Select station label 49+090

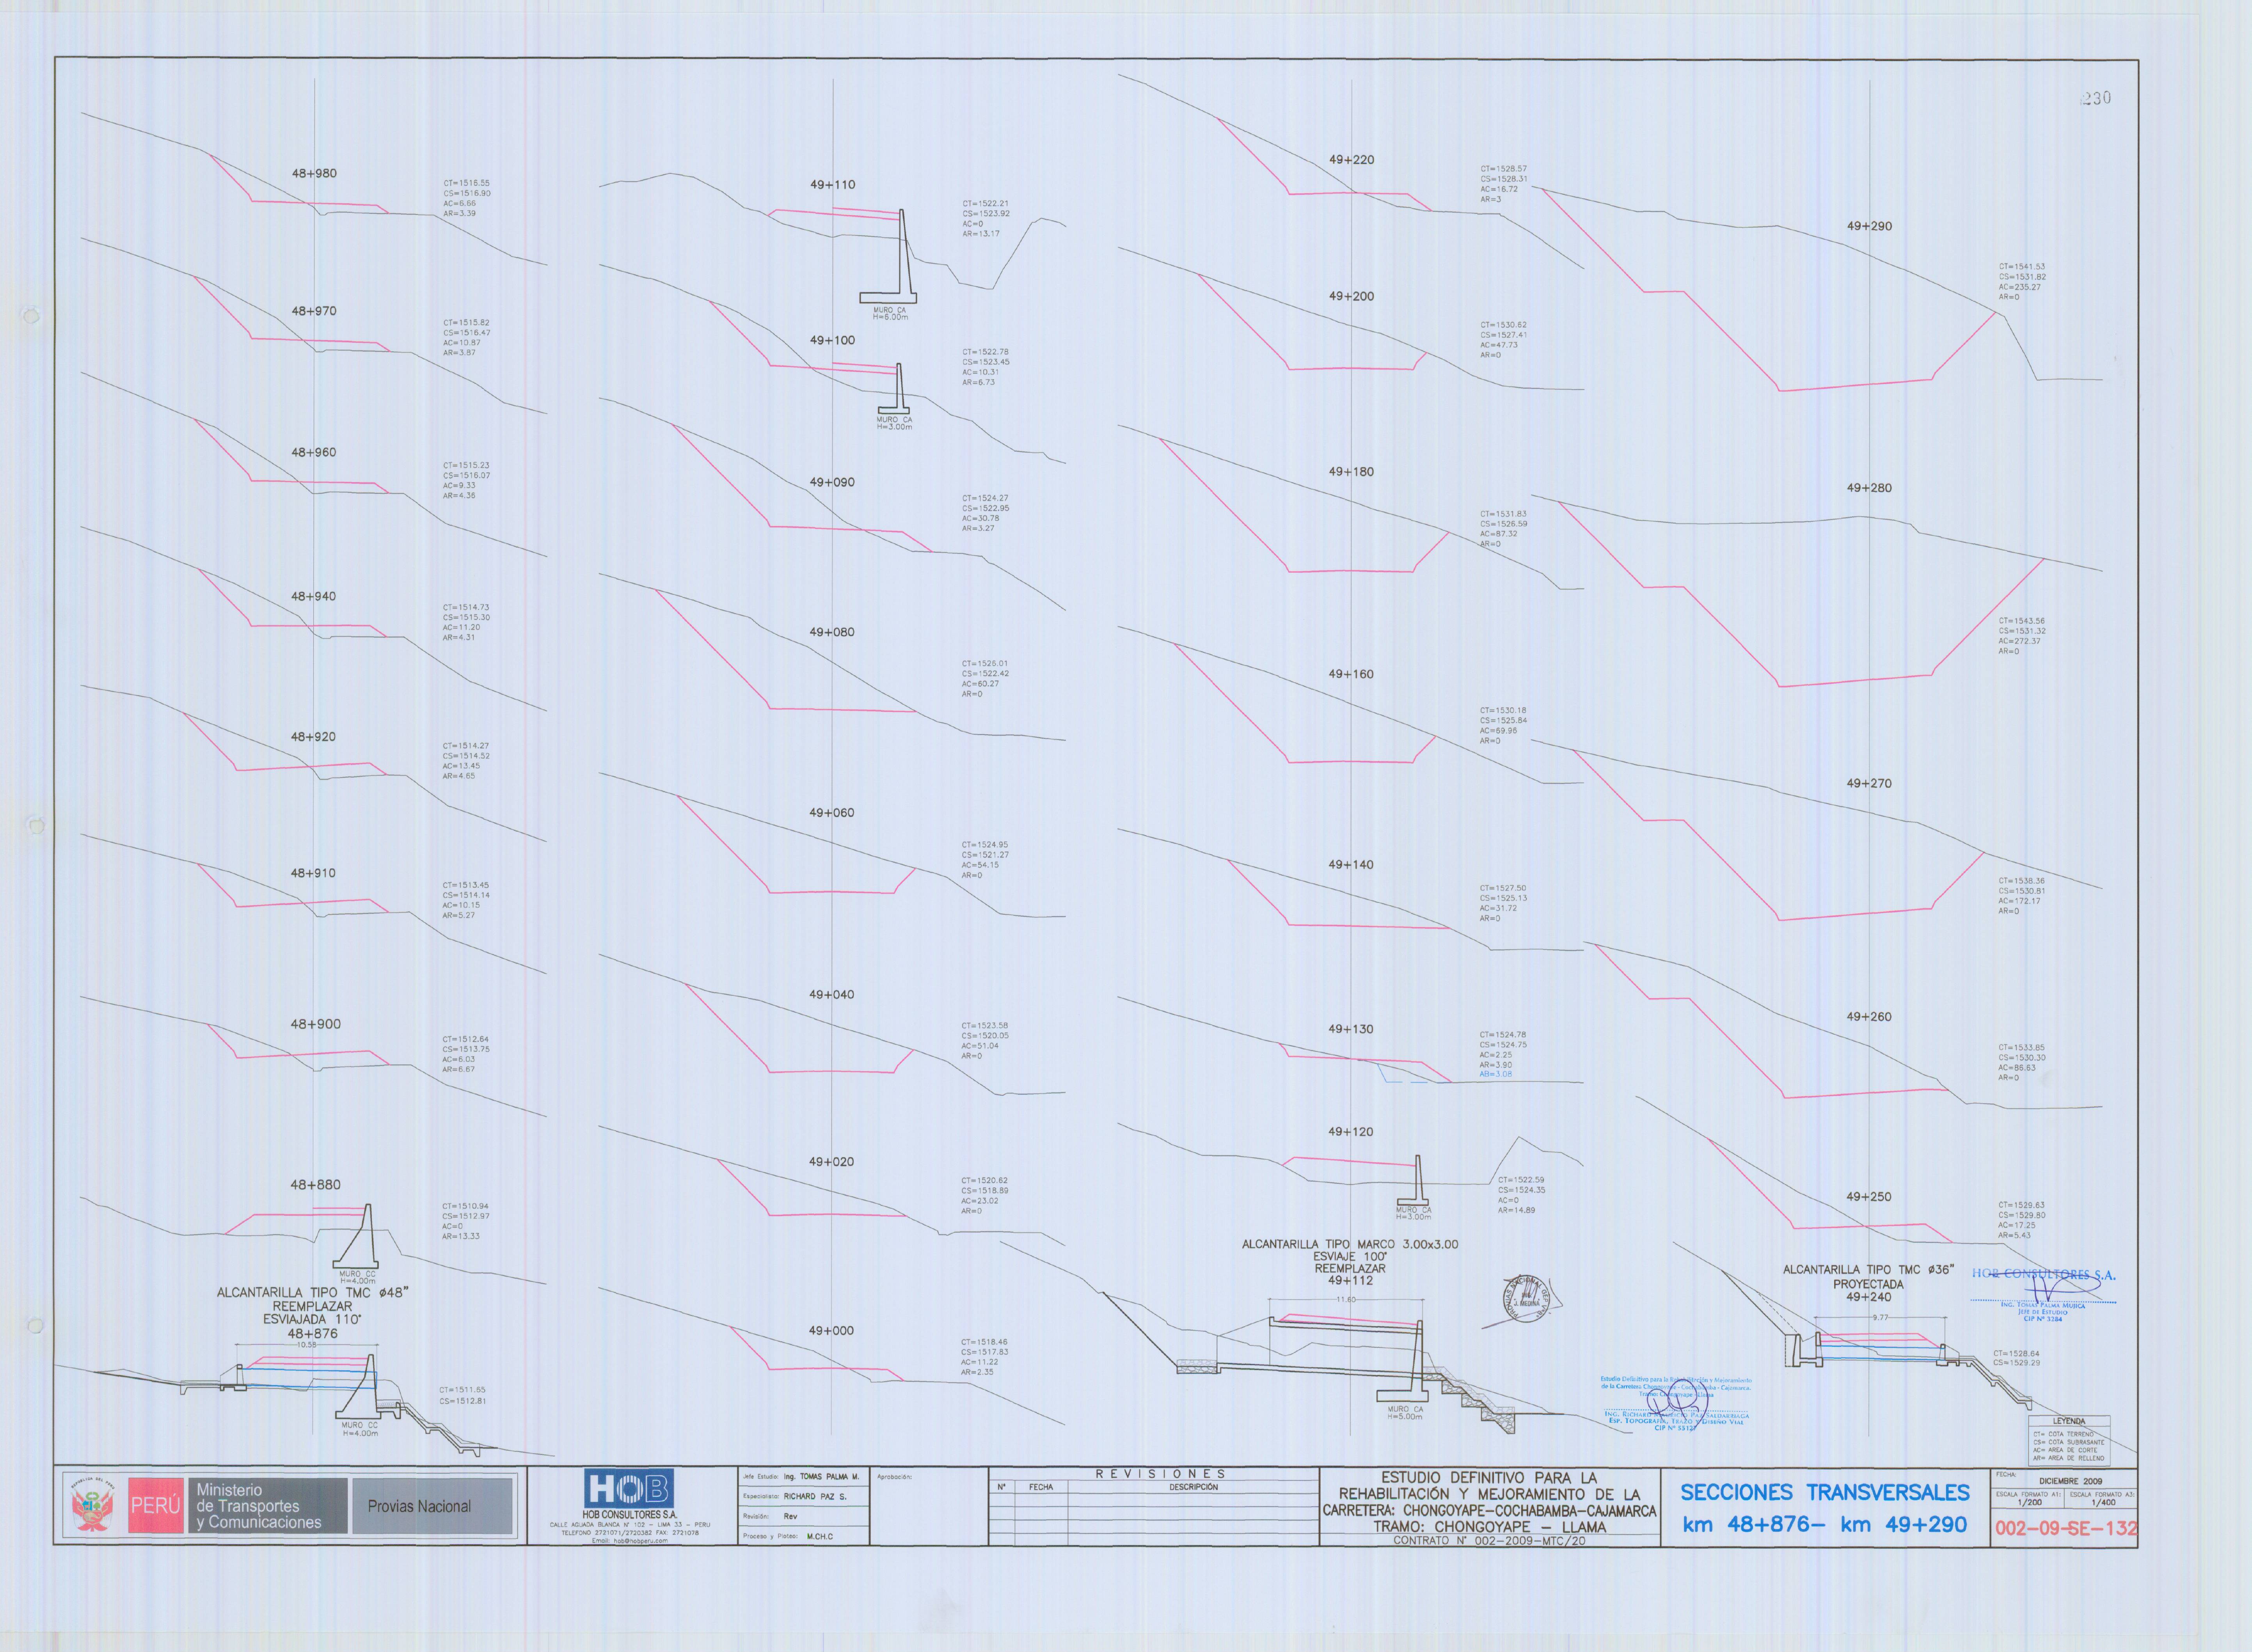tap(832, 482)
